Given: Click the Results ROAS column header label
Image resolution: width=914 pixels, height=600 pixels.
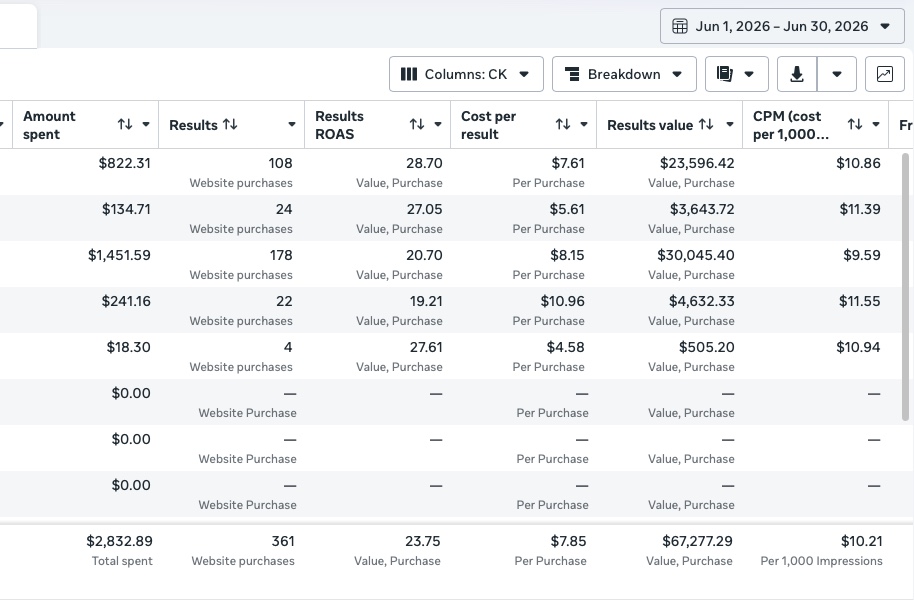Looking at the screenshot, I should pos(339,125).
